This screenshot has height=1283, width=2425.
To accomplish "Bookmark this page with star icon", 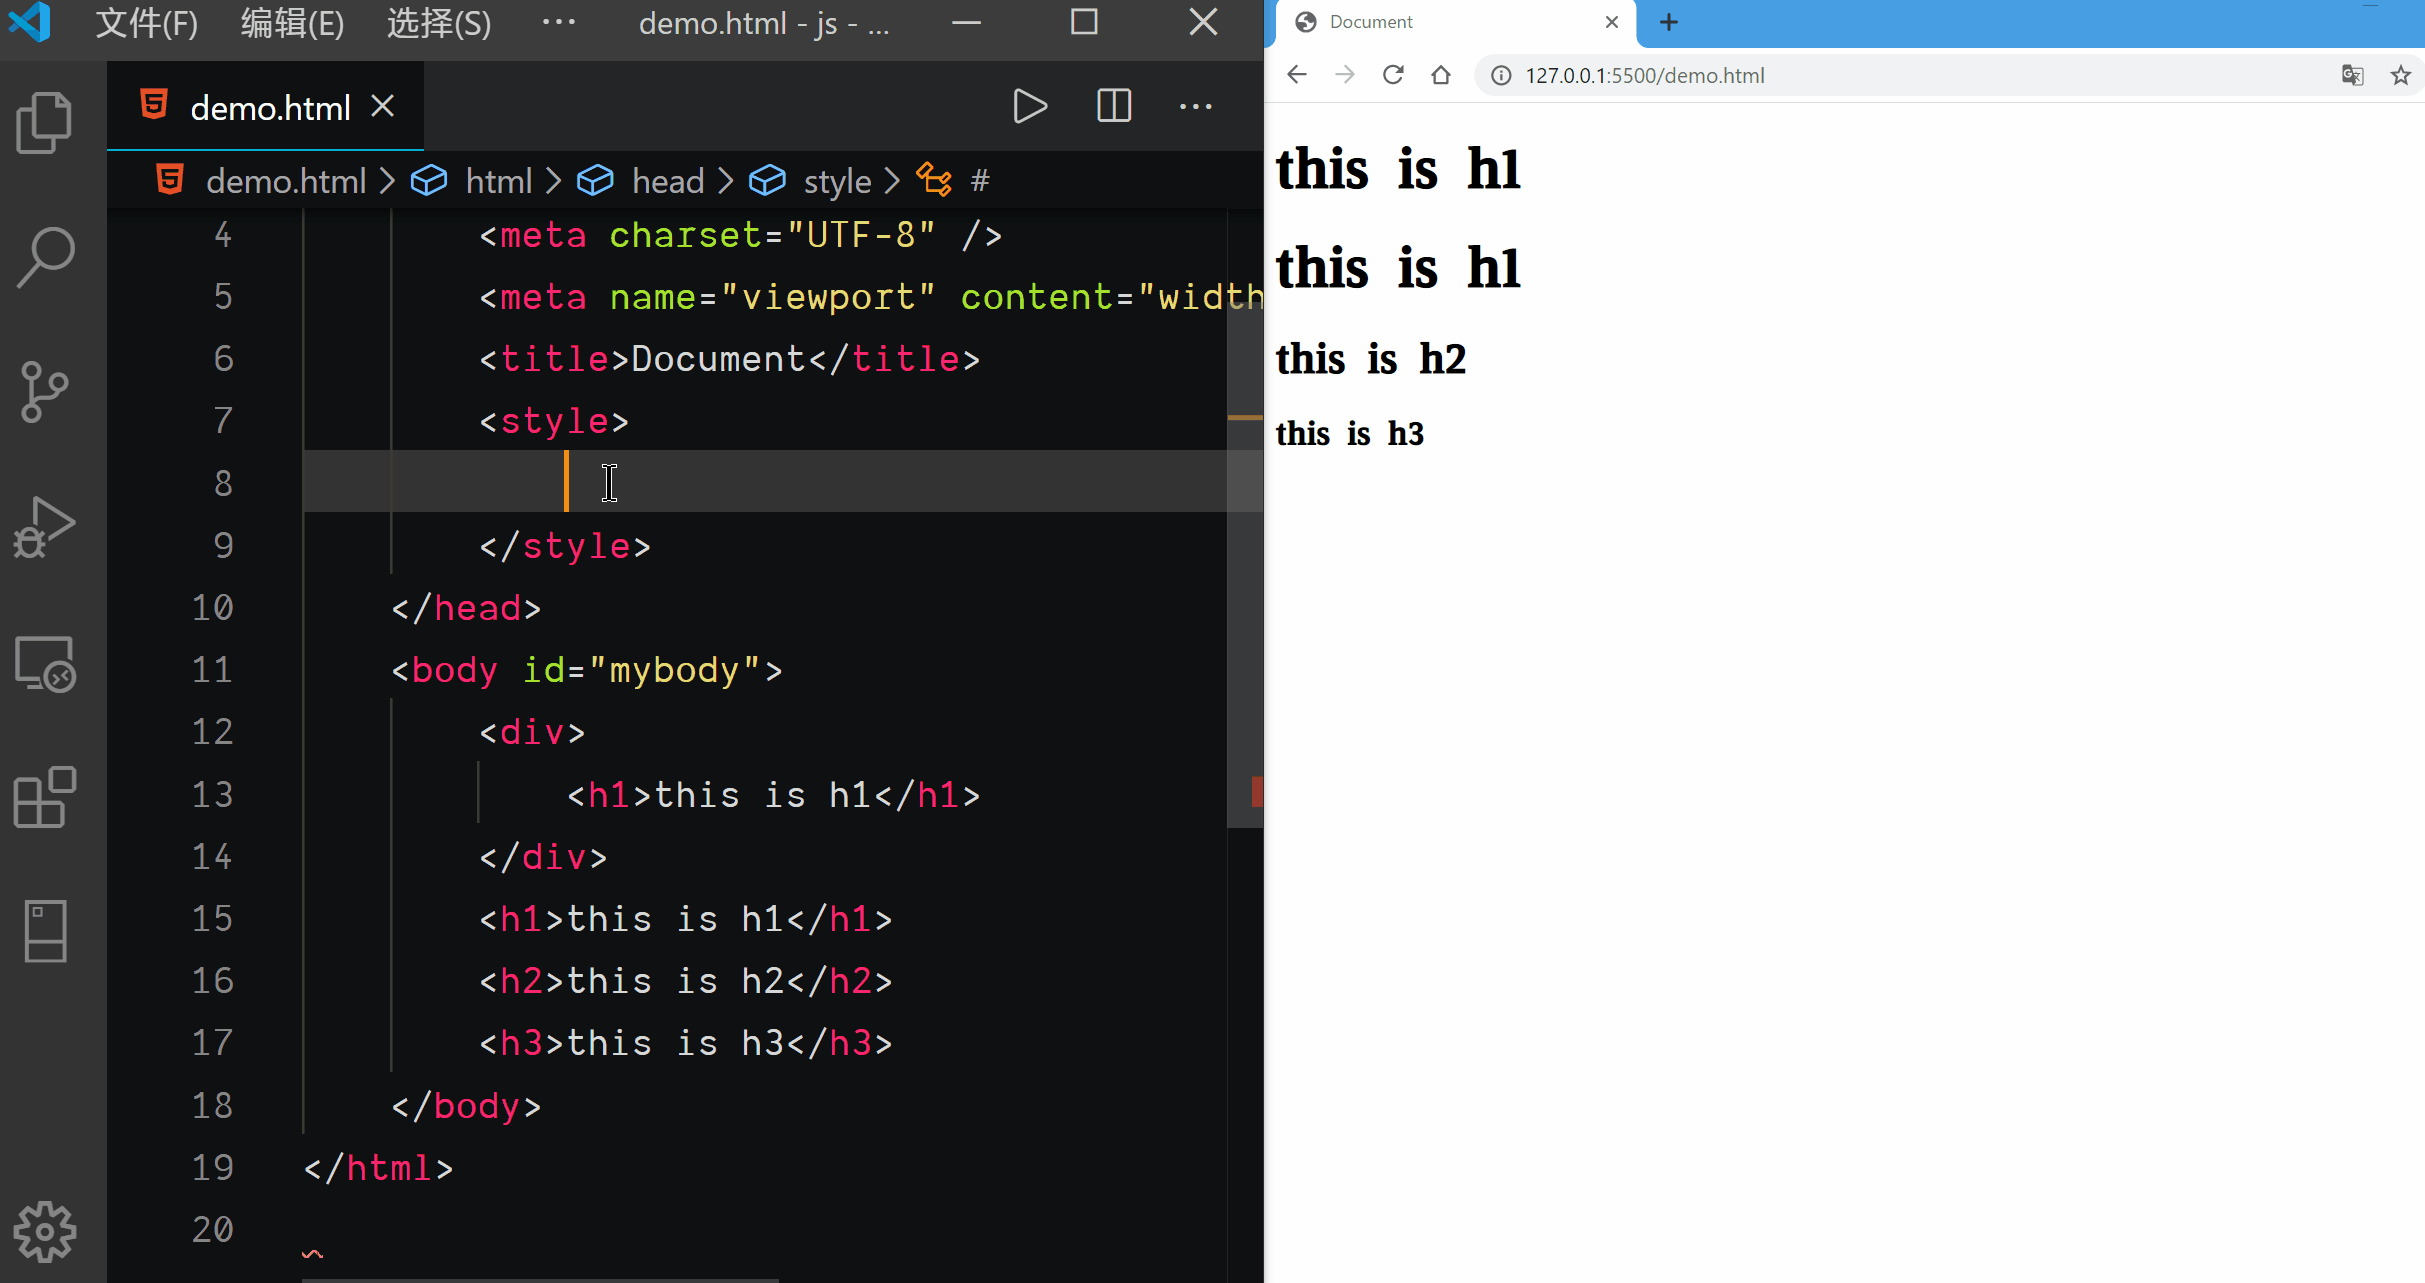I will click(2400, 76).
